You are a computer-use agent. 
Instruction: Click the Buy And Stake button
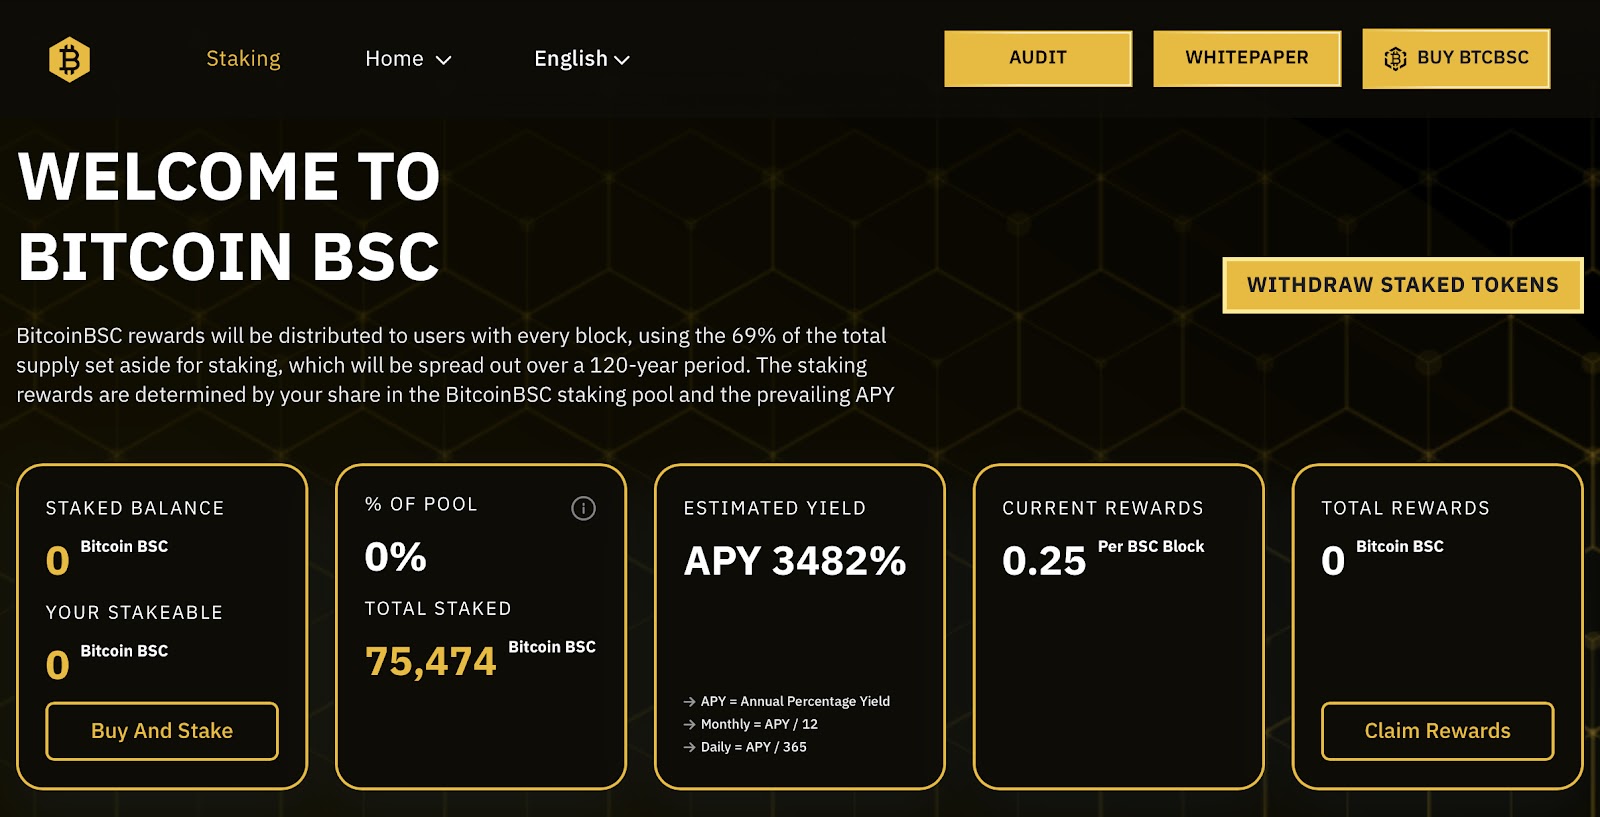(162, 731)
